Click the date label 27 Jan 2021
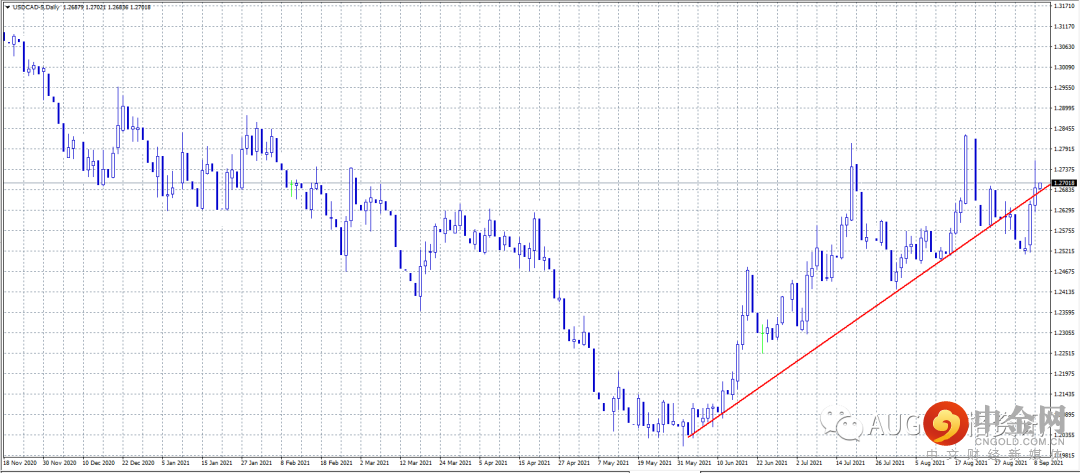Screen dimensions: 1080x473 [x=257, y=463]
